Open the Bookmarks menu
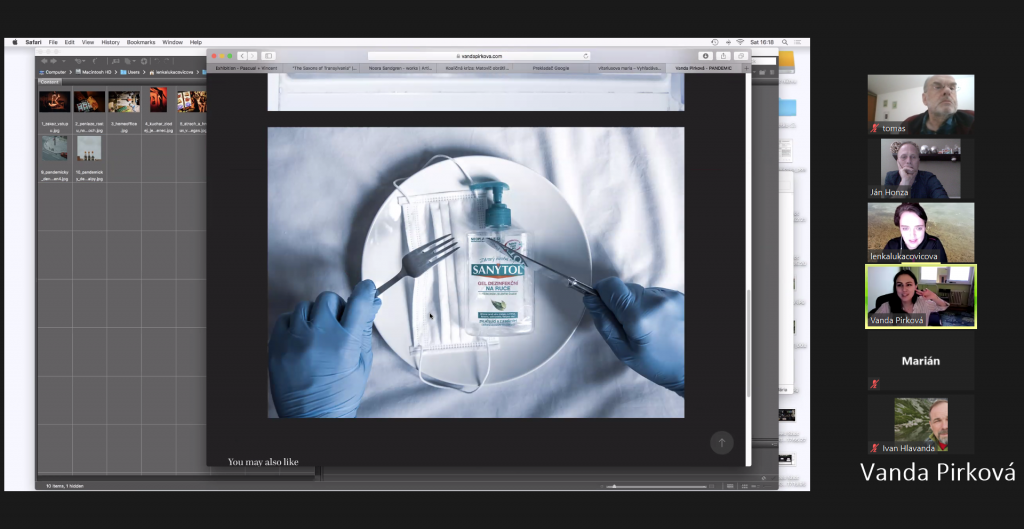 141,42
